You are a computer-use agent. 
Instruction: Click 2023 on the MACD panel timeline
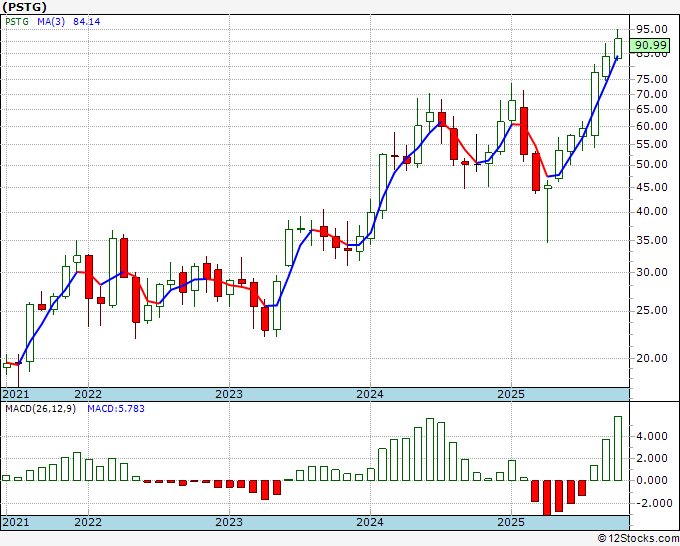229,522
